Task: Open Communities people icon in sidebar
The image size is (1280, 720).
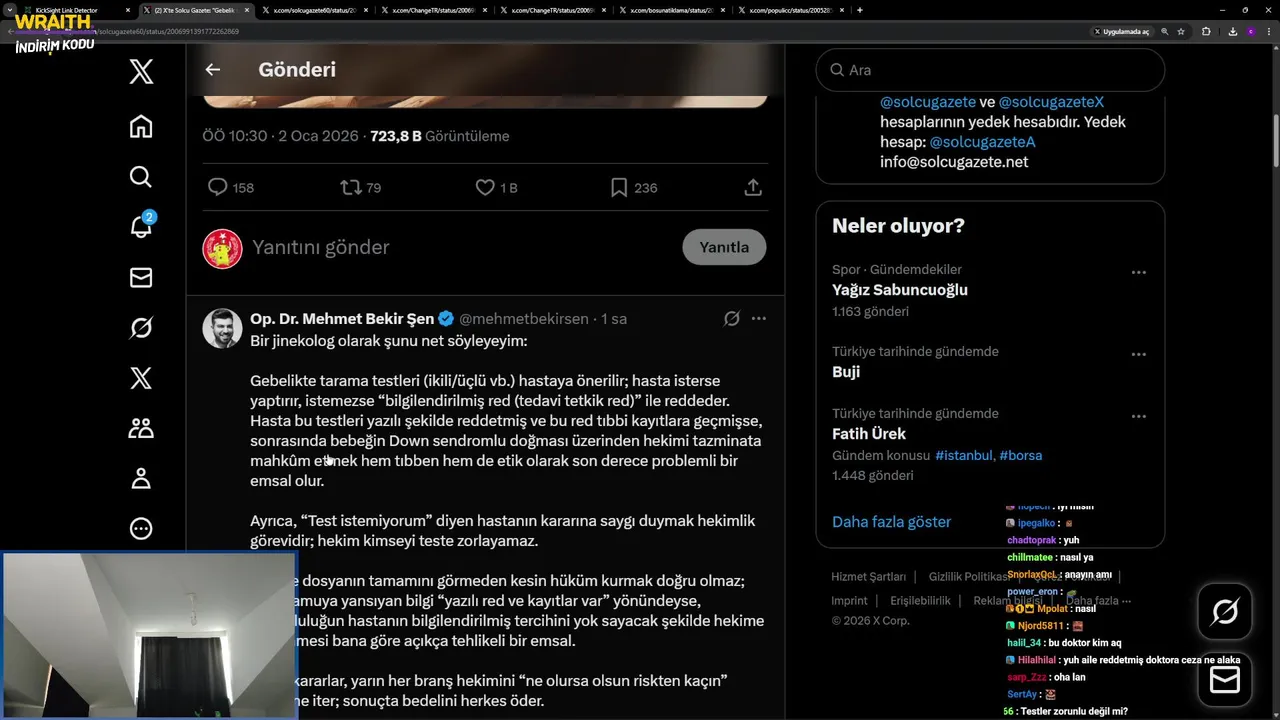Action: point(141,428)
